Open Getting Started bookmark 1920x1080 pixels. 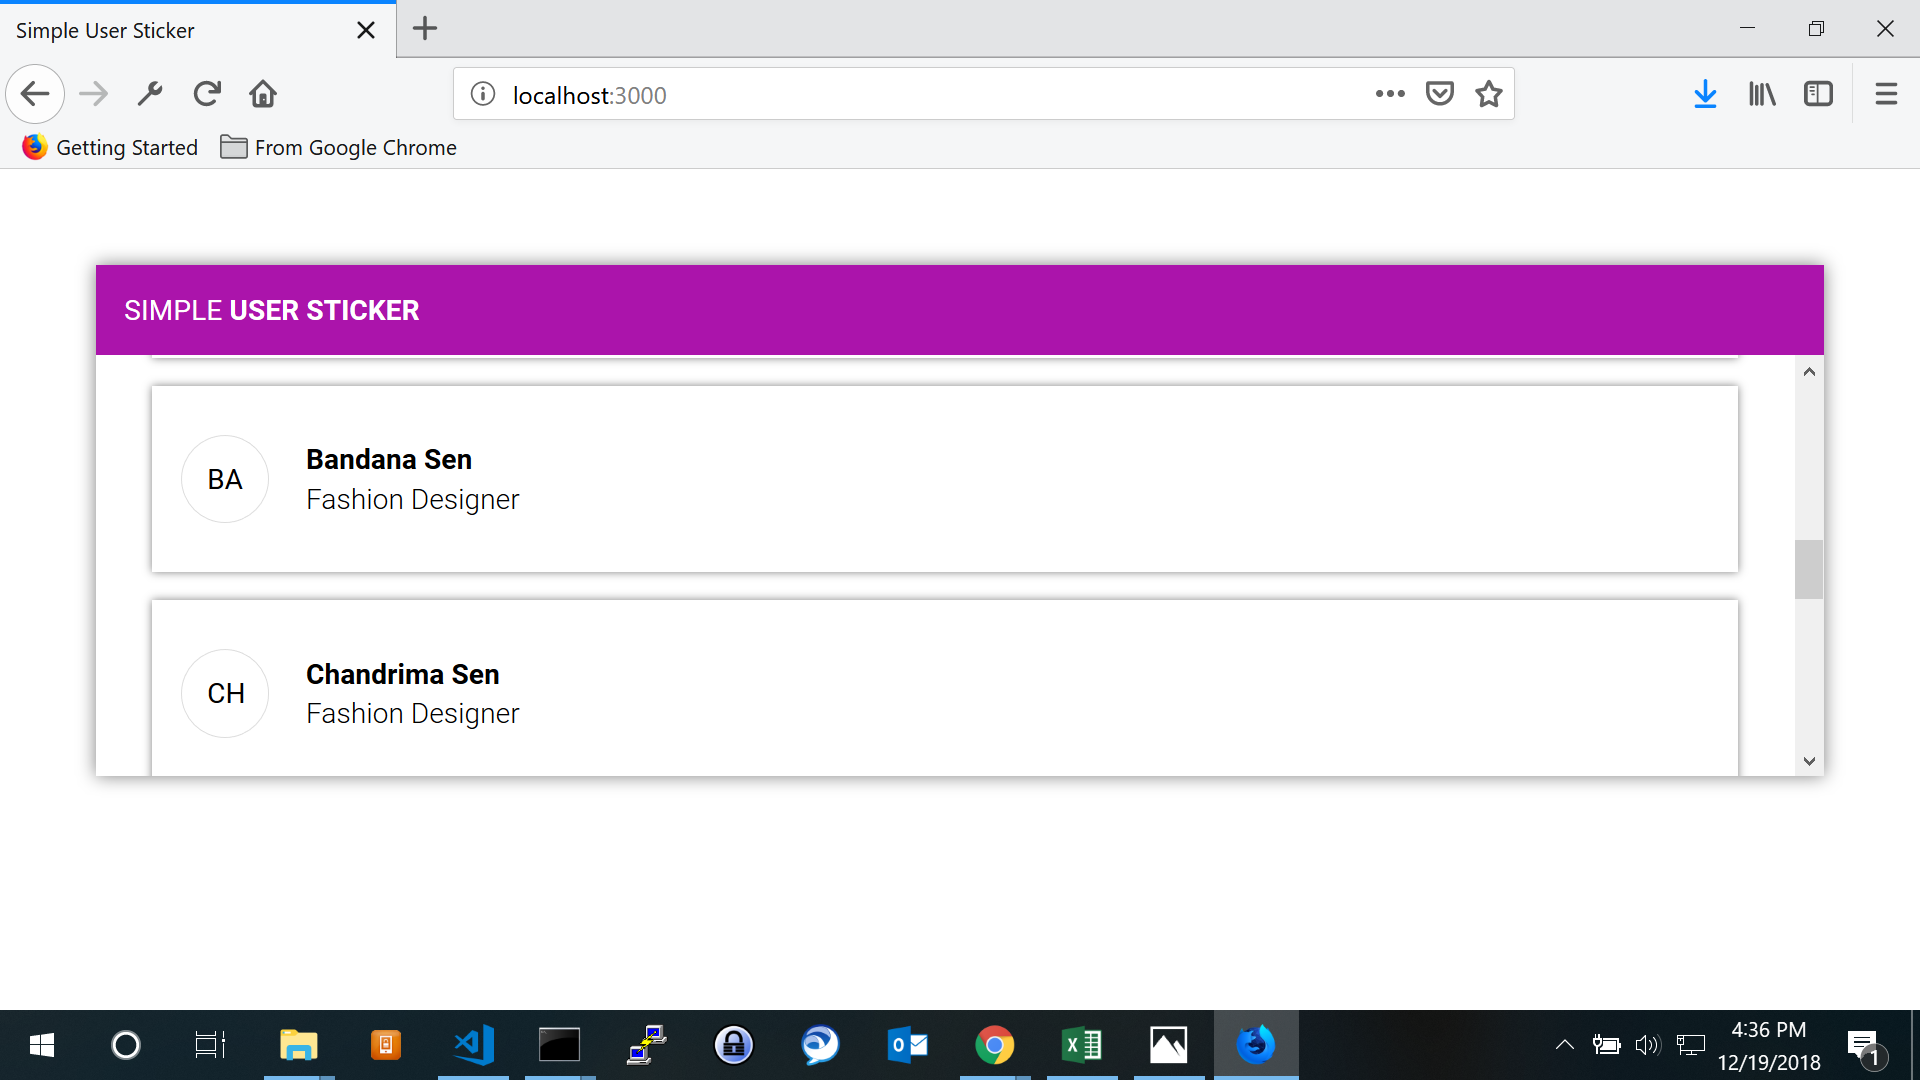[x=110, y=148]
